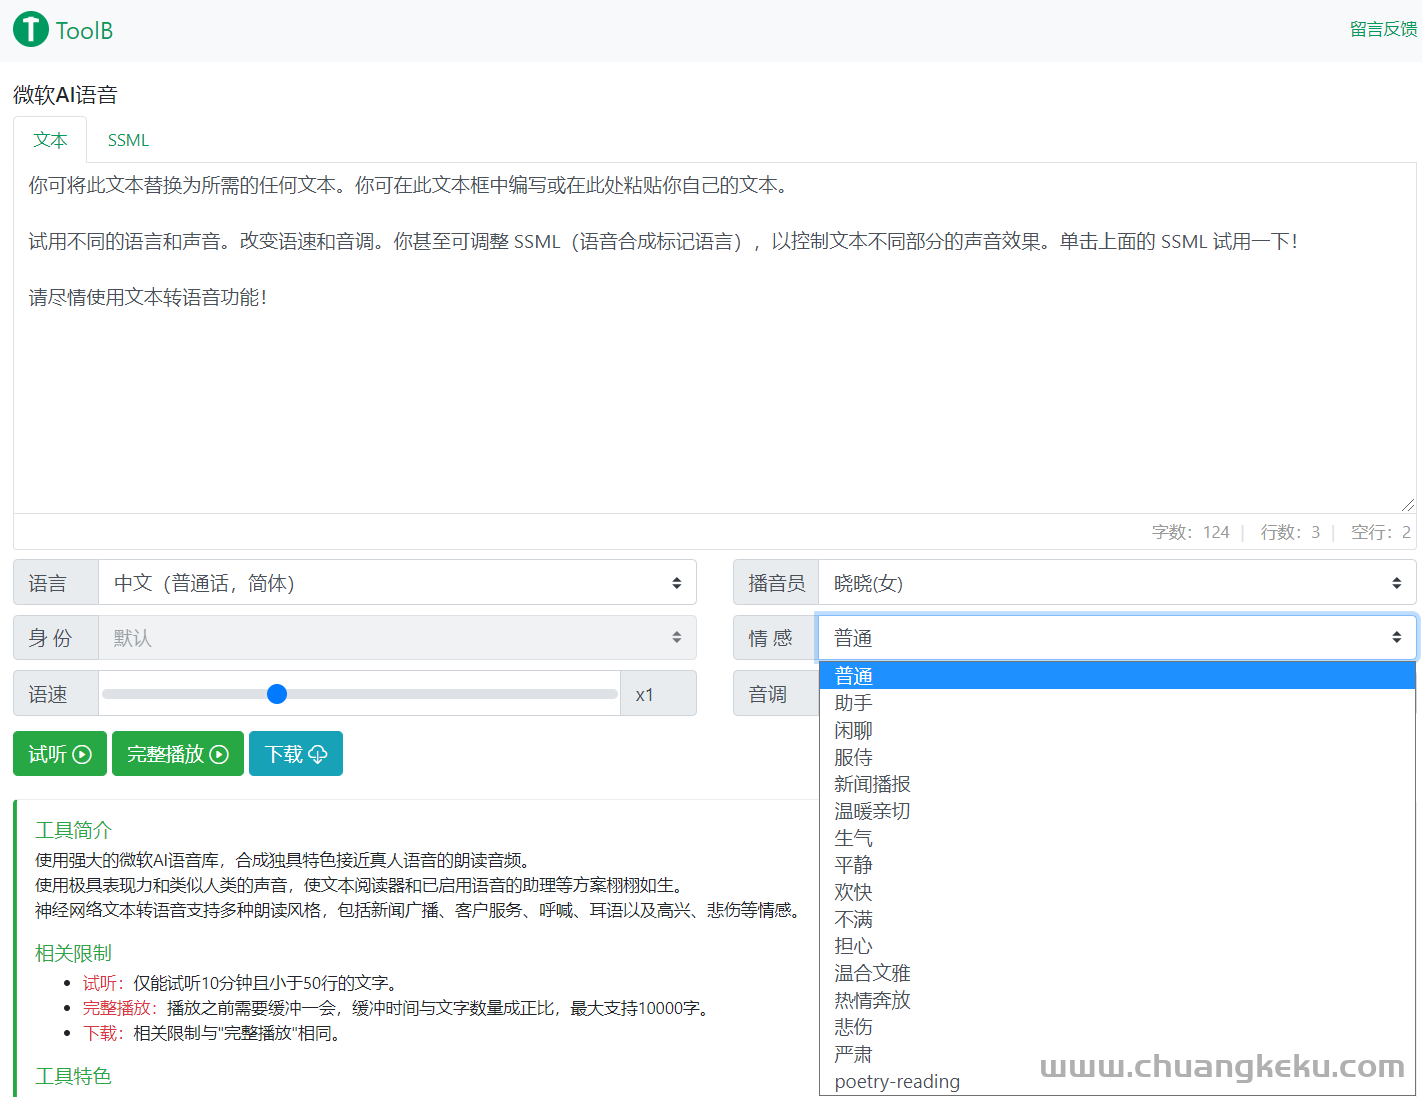Select 新闻播报 emotion option
This screenshot has height=1097, width=1422.
point(1117,784)
